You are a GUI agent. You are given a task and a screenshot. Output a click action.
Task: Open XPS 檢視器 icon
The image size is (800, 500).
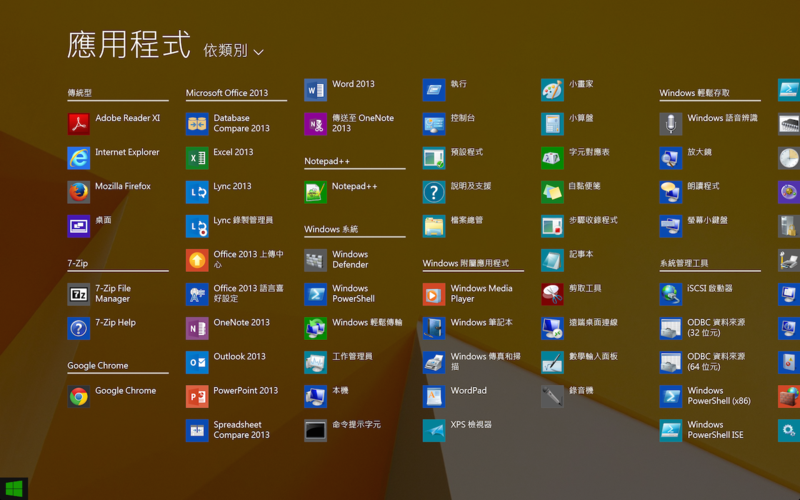point(434,431)
